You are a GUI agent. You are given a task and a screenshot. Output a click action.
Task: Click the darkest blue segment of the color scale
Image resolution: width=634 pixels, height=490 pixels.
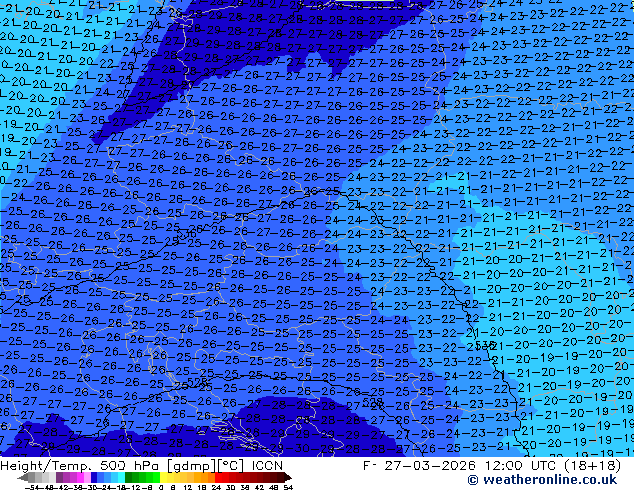pyautogui.click(x=94, y=478)
